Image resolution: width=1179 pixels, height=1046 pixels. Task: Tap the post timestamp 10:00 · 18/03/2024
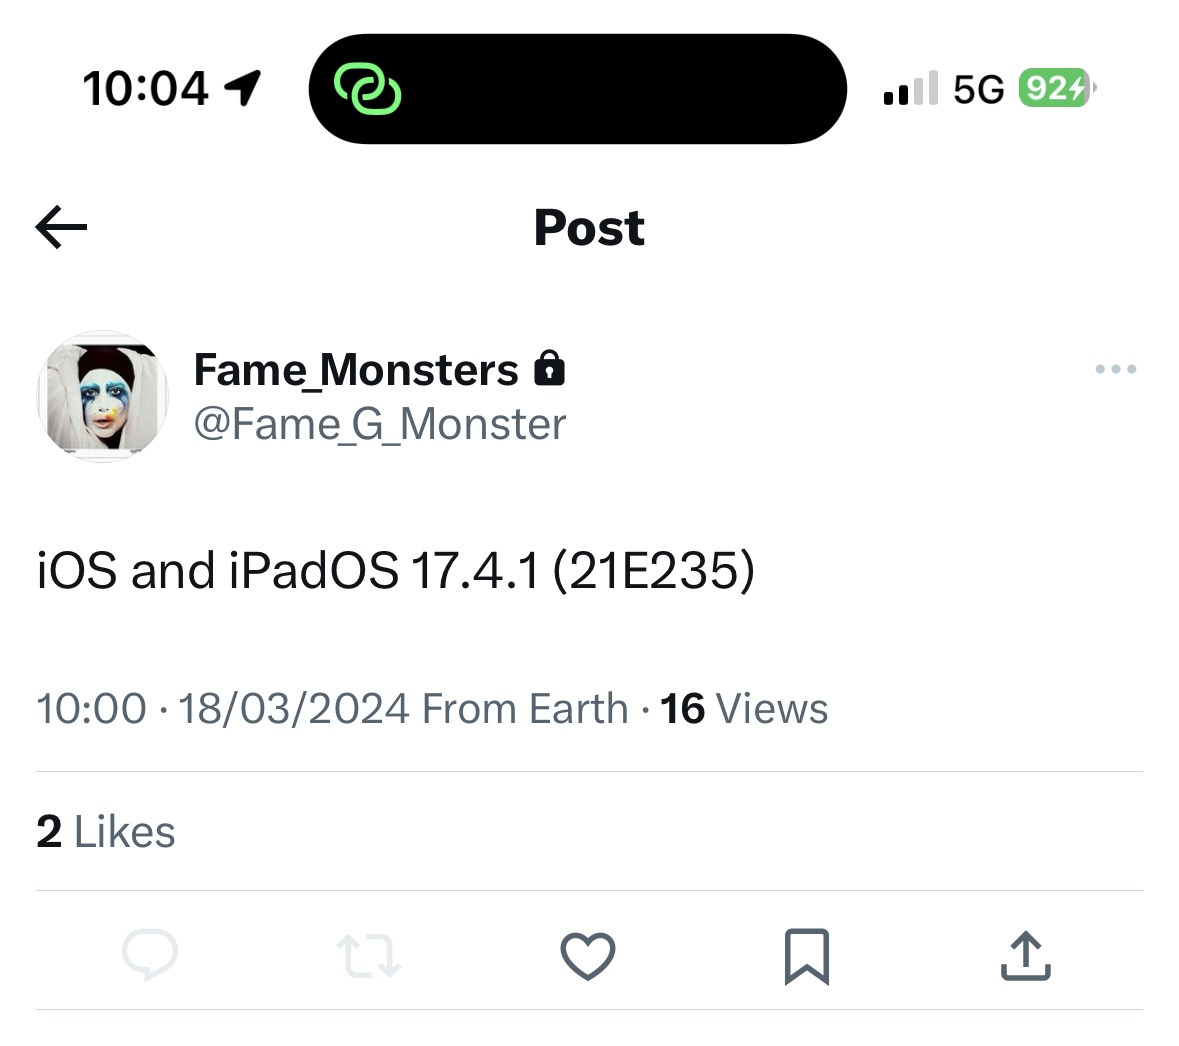pos(222,709)
